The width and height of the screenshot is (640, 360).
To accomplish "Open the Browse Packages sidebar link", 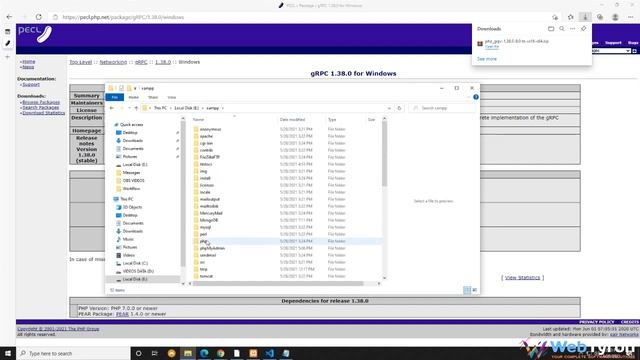I will click(41, 102).
